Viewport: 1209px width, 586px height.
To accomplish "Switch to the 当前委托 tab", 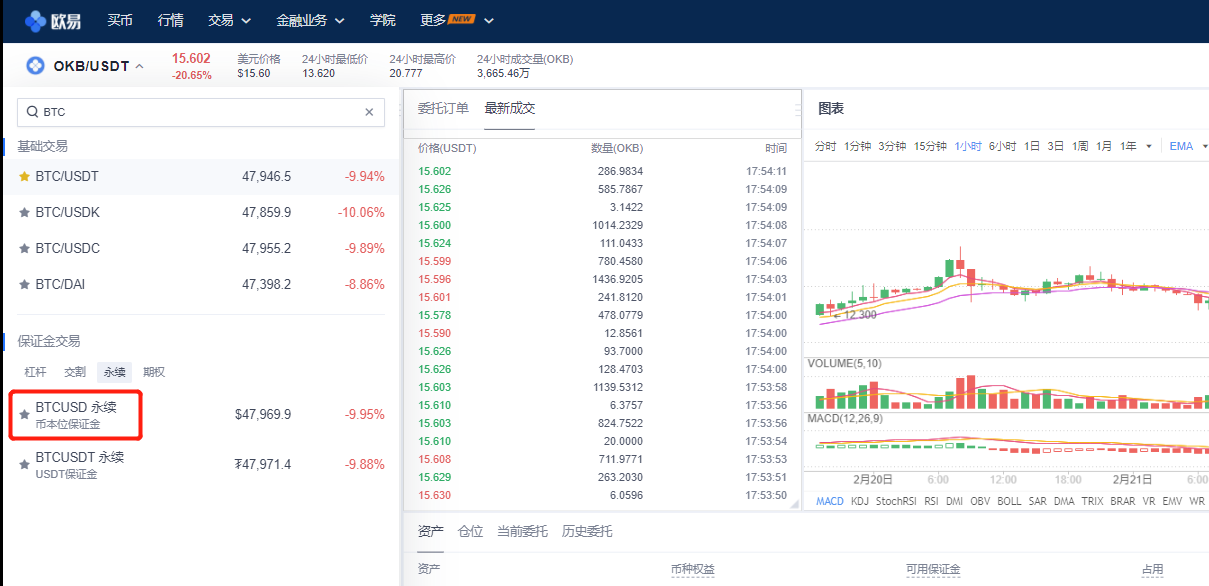I will coord(522,531).
